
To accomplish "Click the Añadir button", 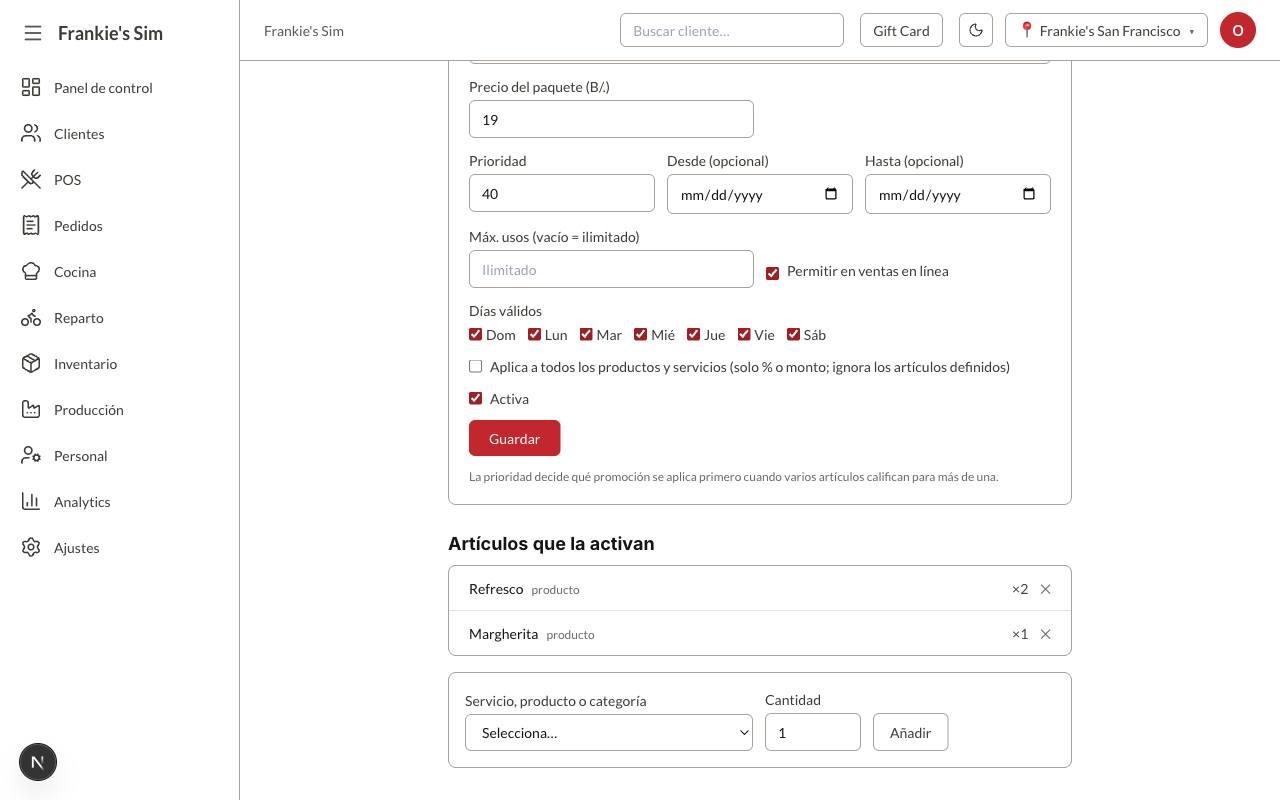I will point(911,732).
